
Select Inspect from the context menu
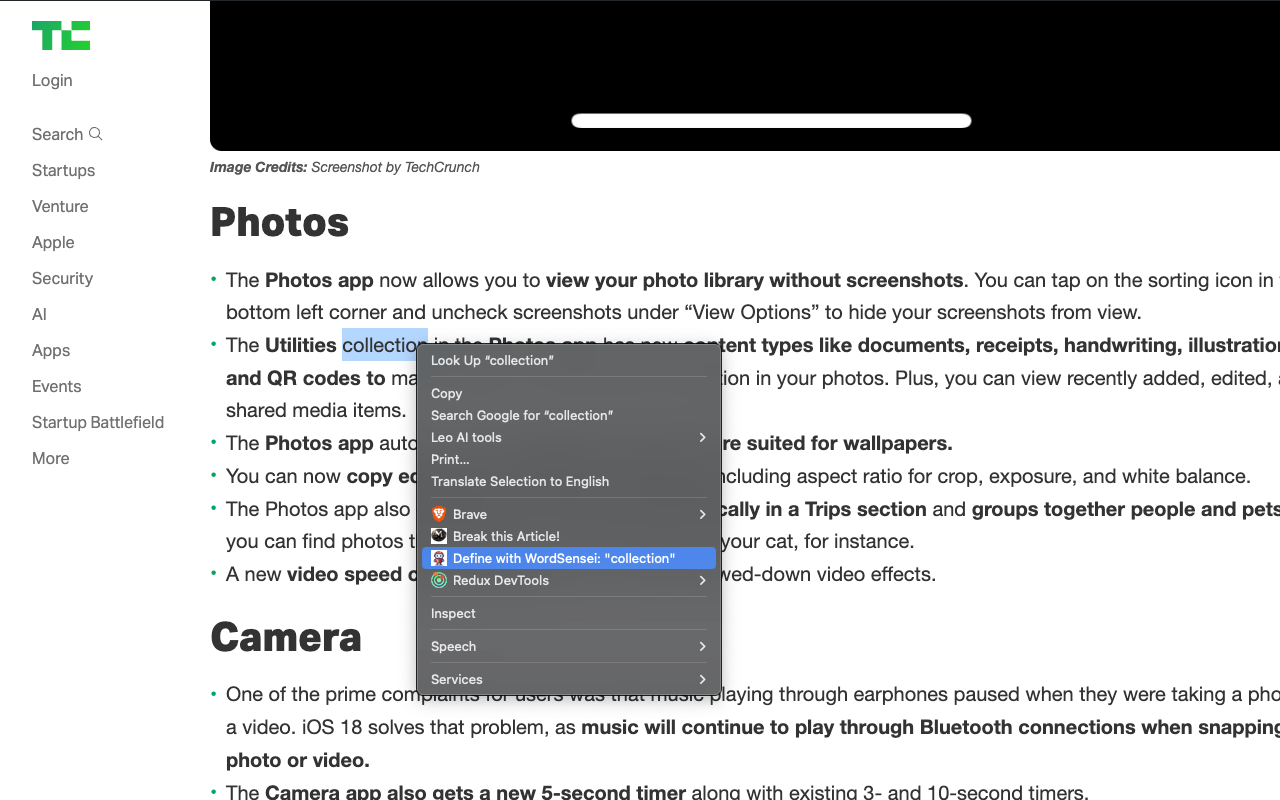coord(569,613)
